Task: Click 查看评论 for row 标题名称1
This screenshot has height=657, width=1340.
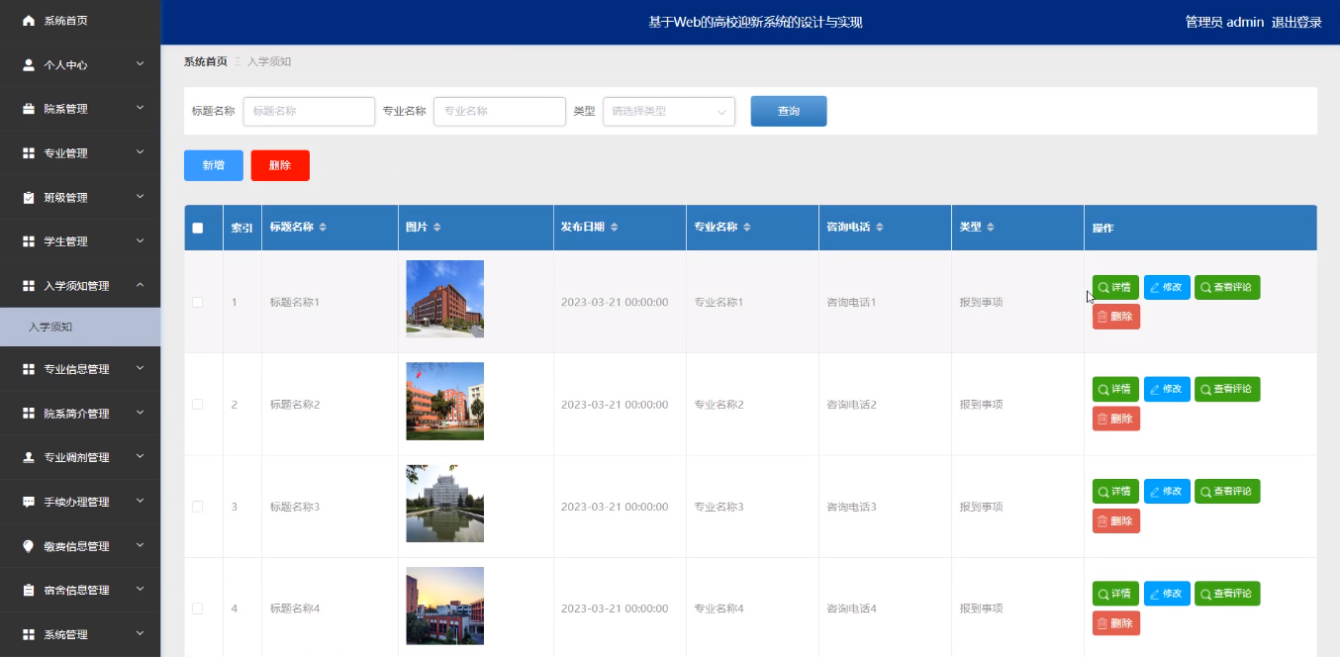Action: pyautogui.click(x=1227, y=287)
